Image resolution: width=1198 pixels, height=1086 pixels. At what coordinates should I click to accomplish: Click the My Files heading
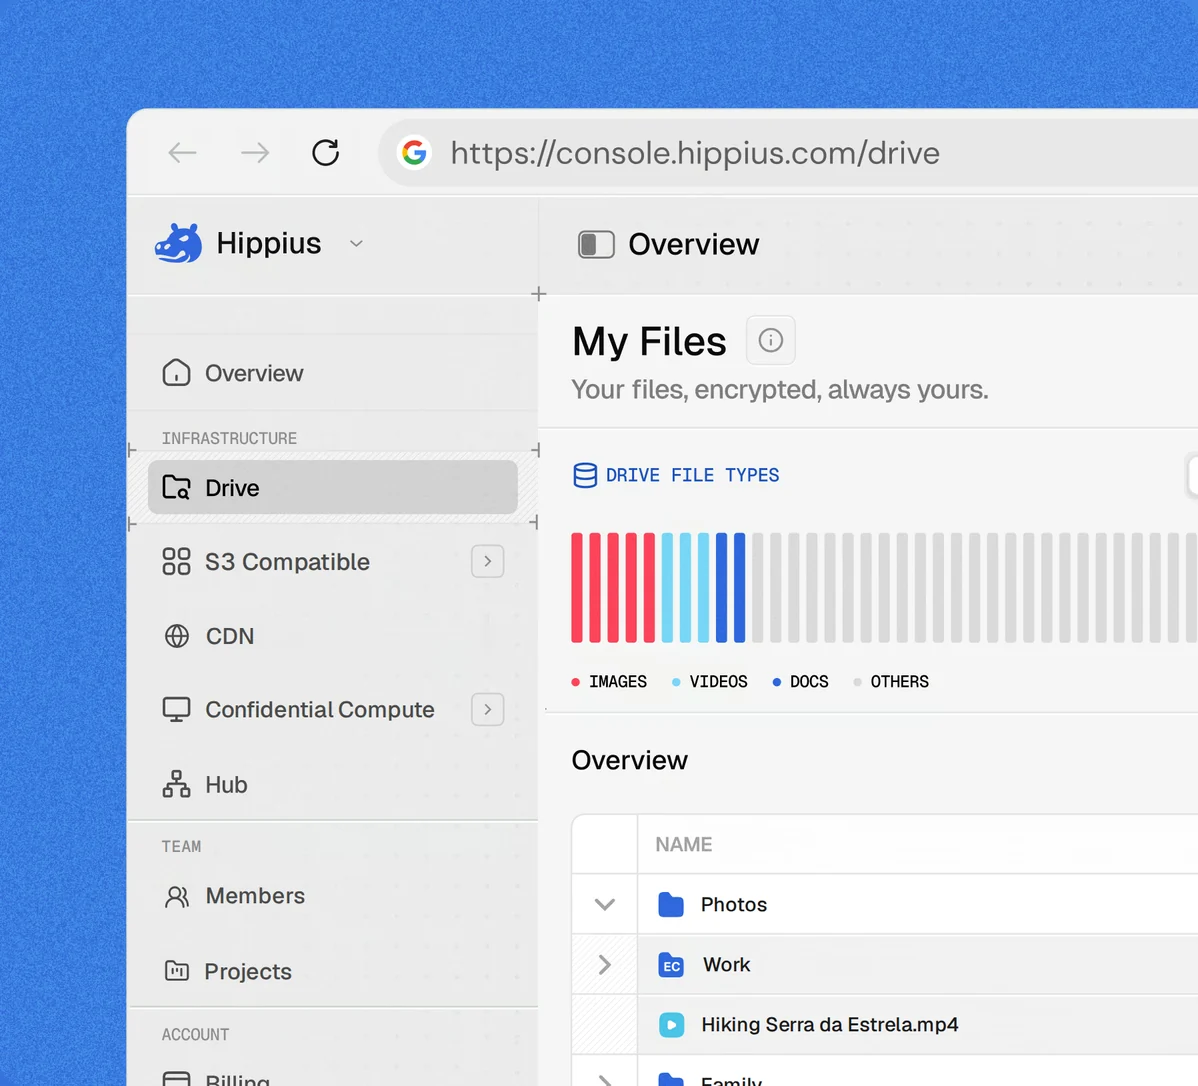[649, 341]
